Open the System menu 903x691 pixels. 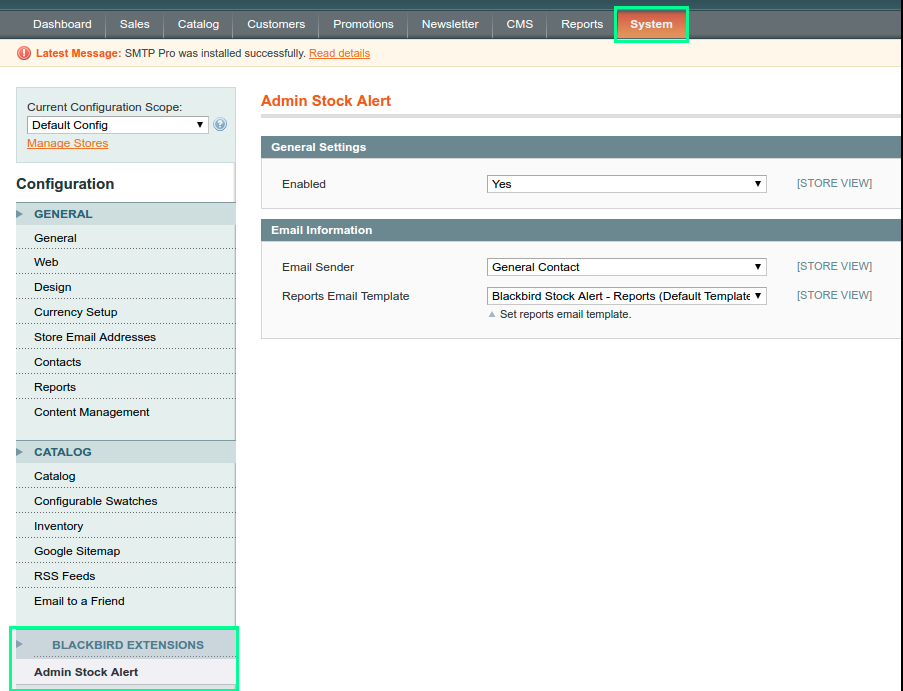tap(651, 24)
